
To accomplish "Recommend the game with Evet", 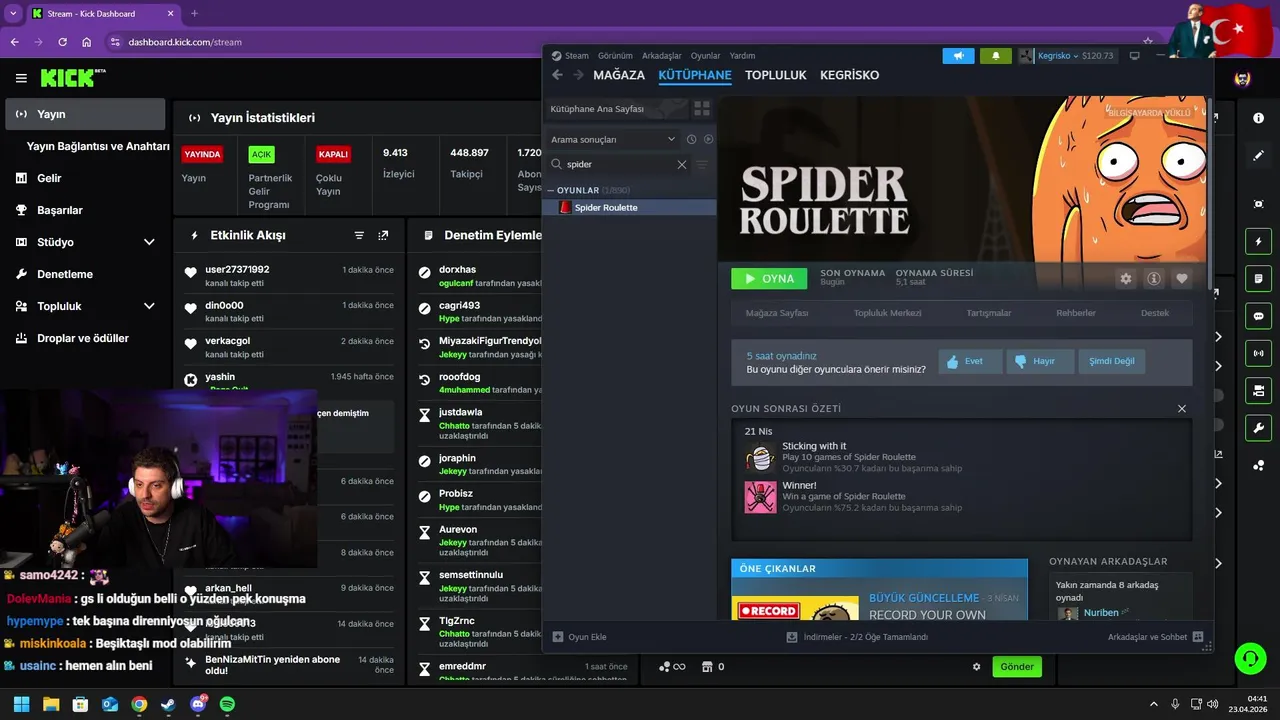I will tap(970, 361).
